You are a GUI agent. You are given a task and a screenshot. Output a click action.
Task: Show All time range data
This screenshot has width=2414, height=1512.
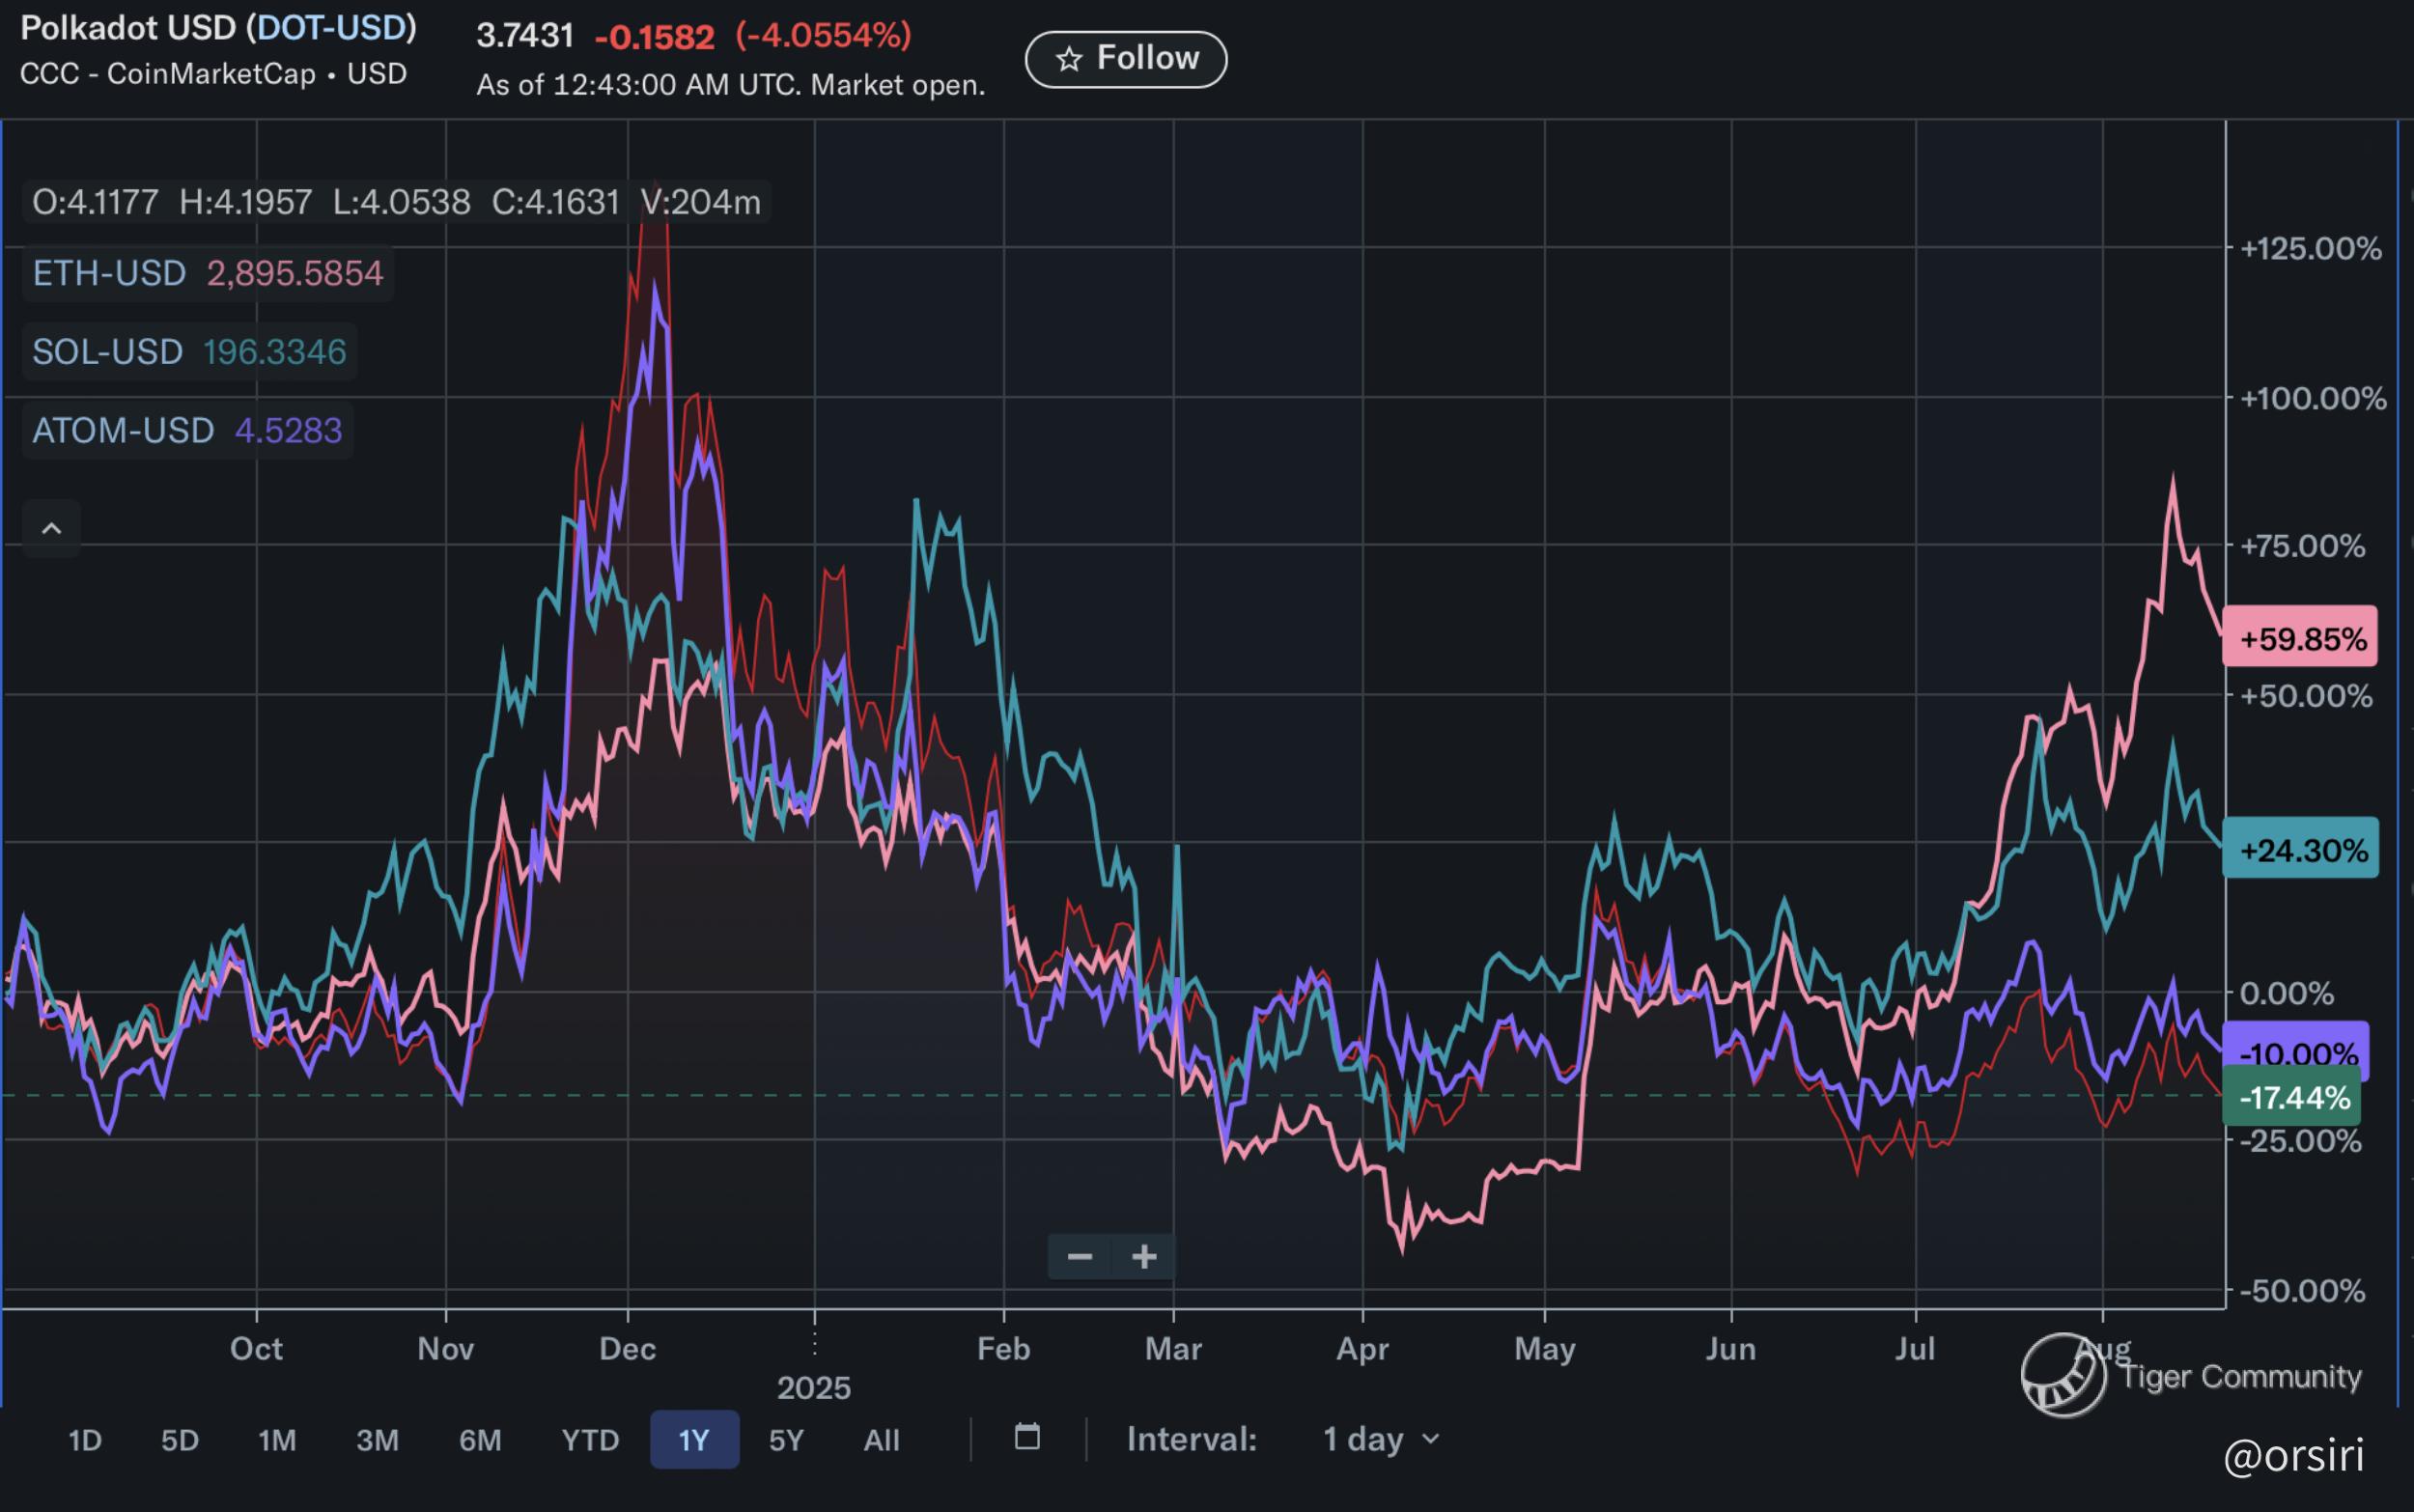tap(881, 1440)
